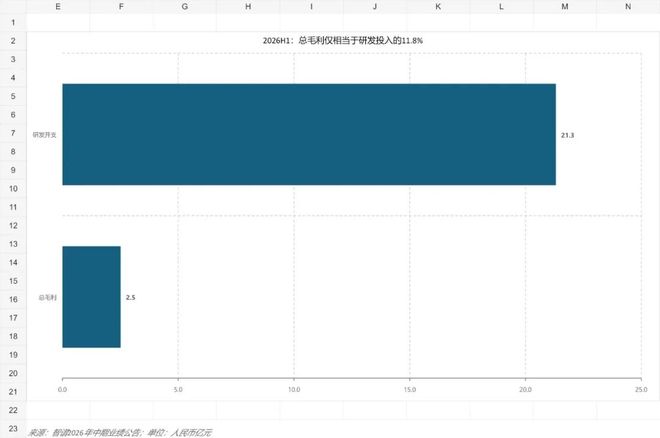Select row 2 header

pos(13,41)
